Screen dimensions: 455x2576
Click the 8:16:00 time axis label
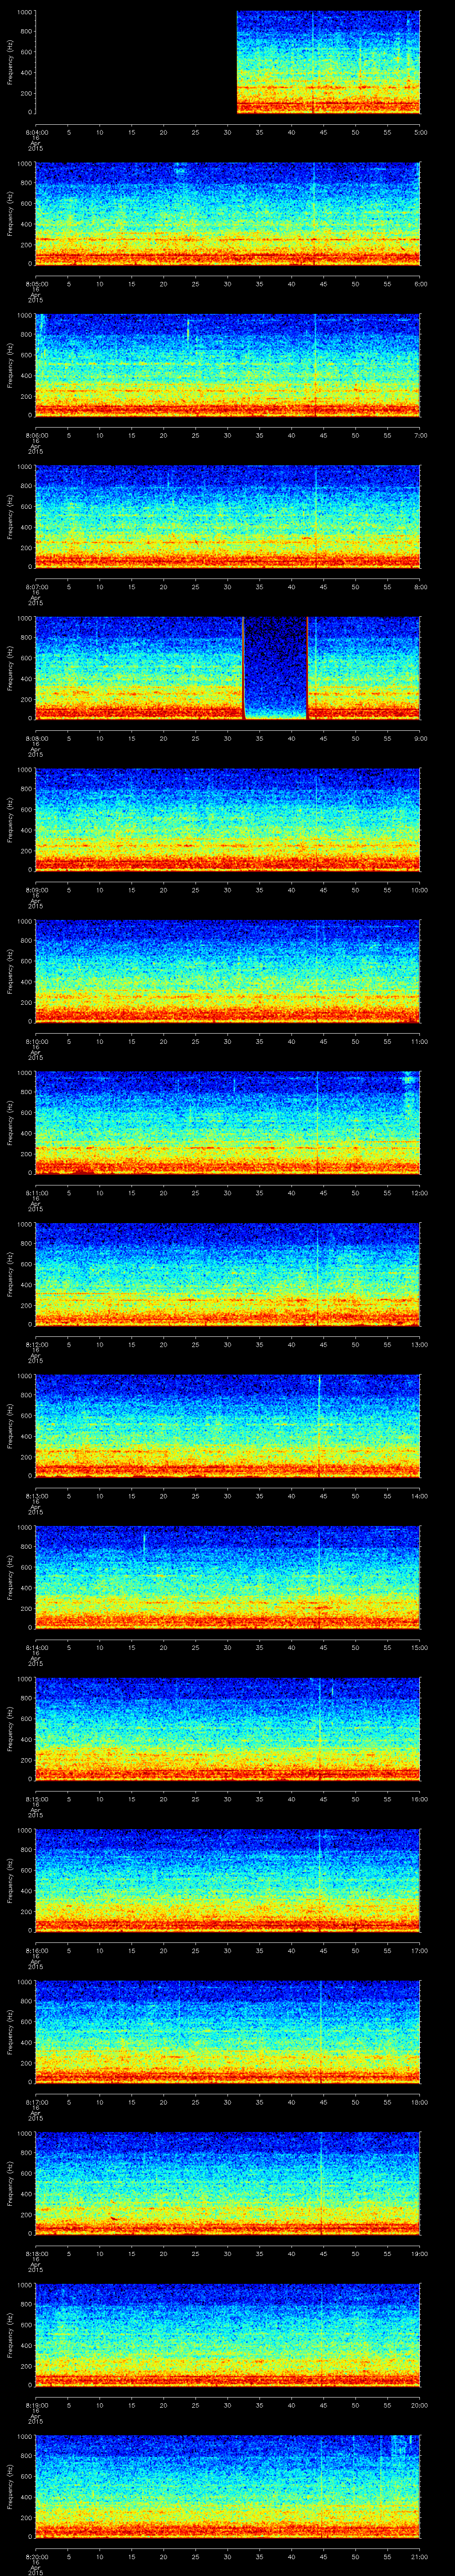coord(35,1950)
